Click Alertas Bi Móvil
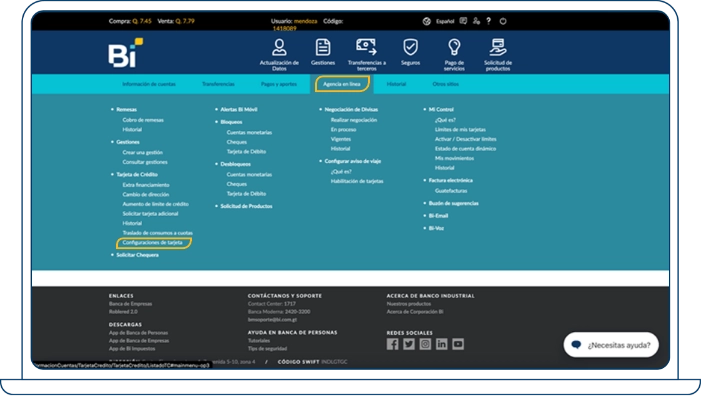This screenshot has width=701, height=396. (239, 110)
